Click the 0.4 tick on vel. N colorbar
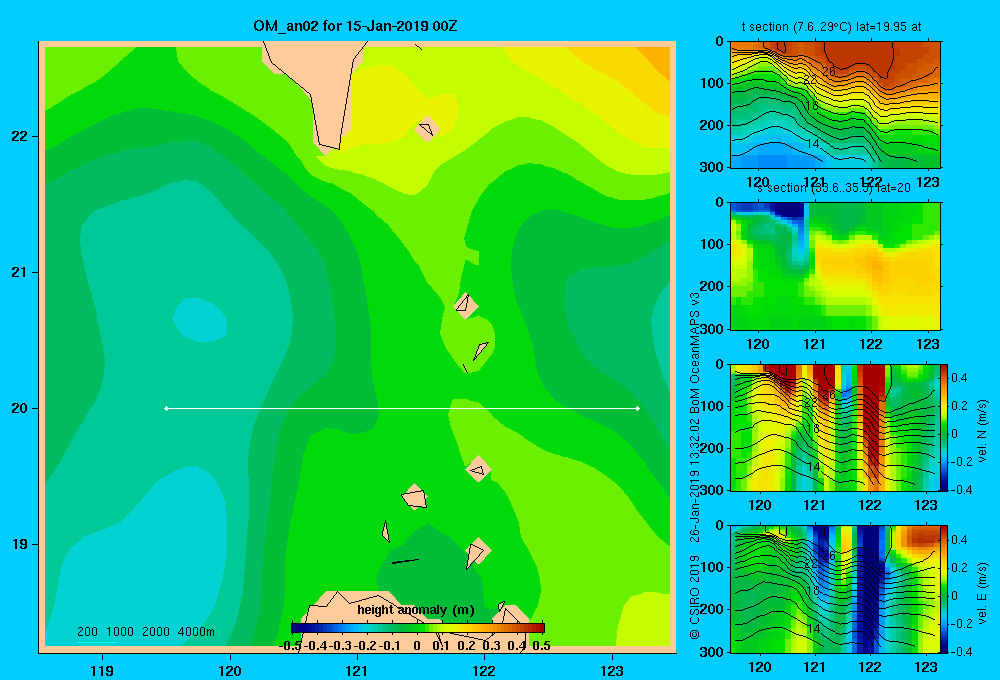The height and width of the screenshot is (680, 1000). point(959,378)
